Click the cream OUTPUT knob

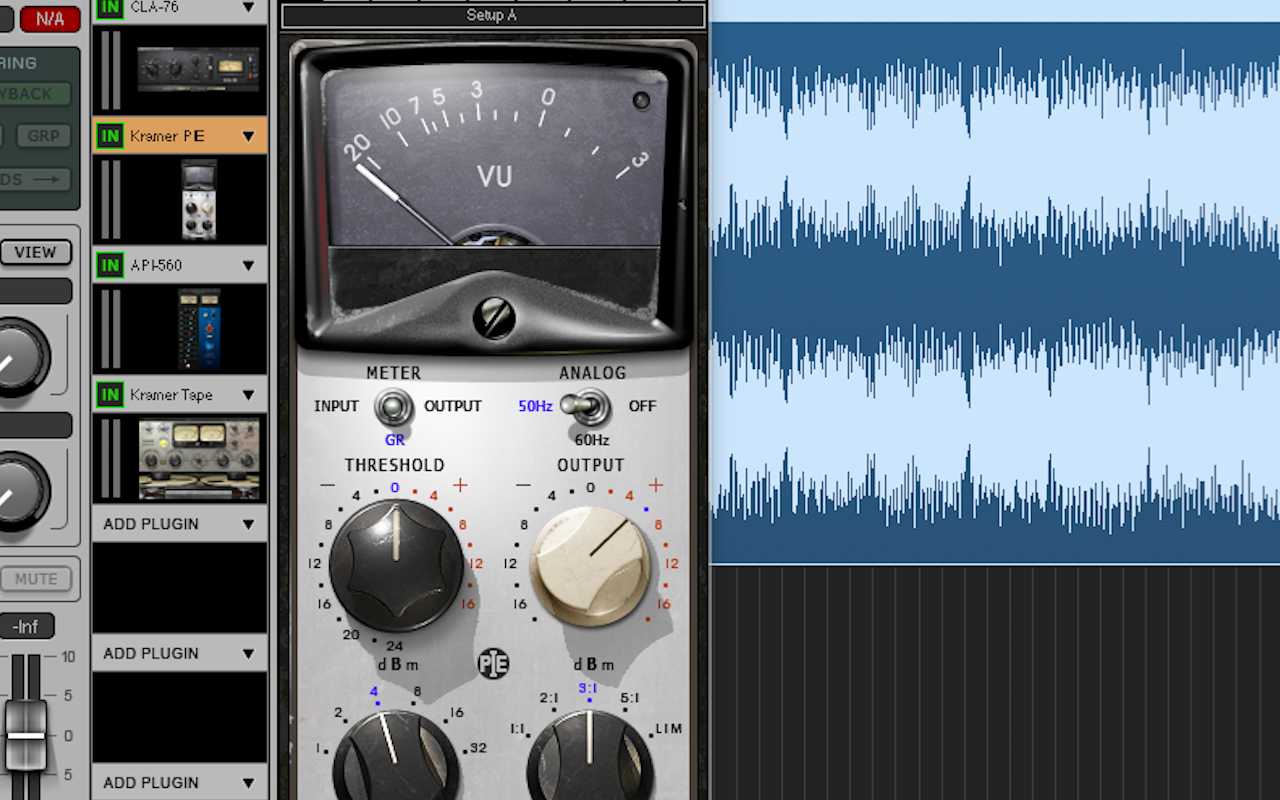coord(590,566)
